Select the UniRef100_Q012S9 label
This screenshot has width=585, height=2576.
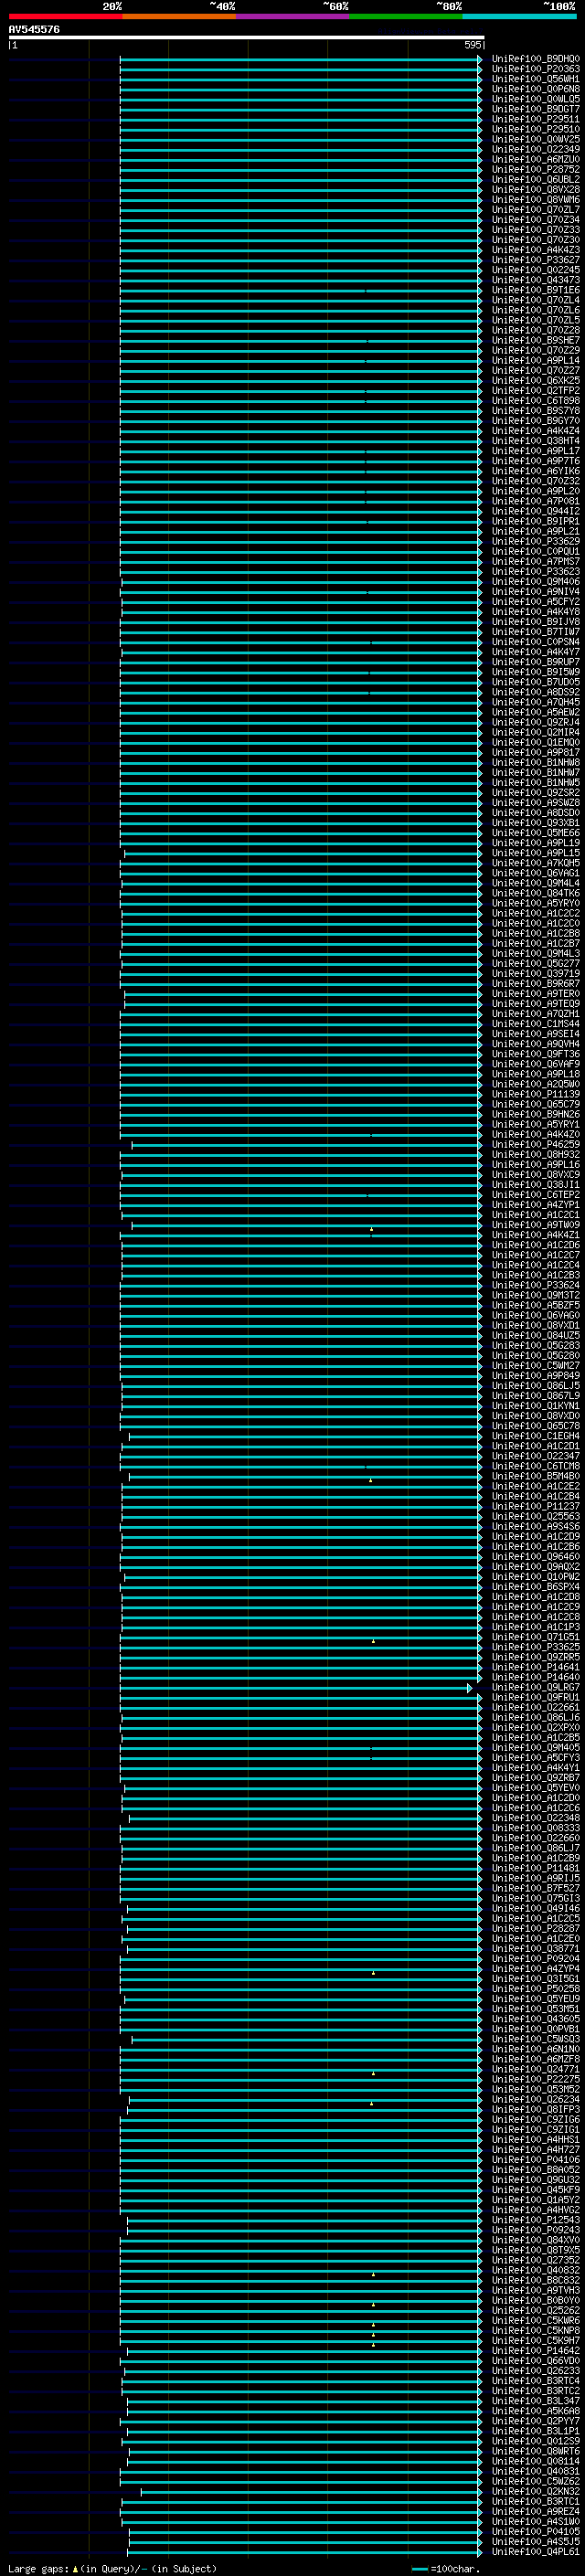pyautogui.click(x=536, y=2440)
